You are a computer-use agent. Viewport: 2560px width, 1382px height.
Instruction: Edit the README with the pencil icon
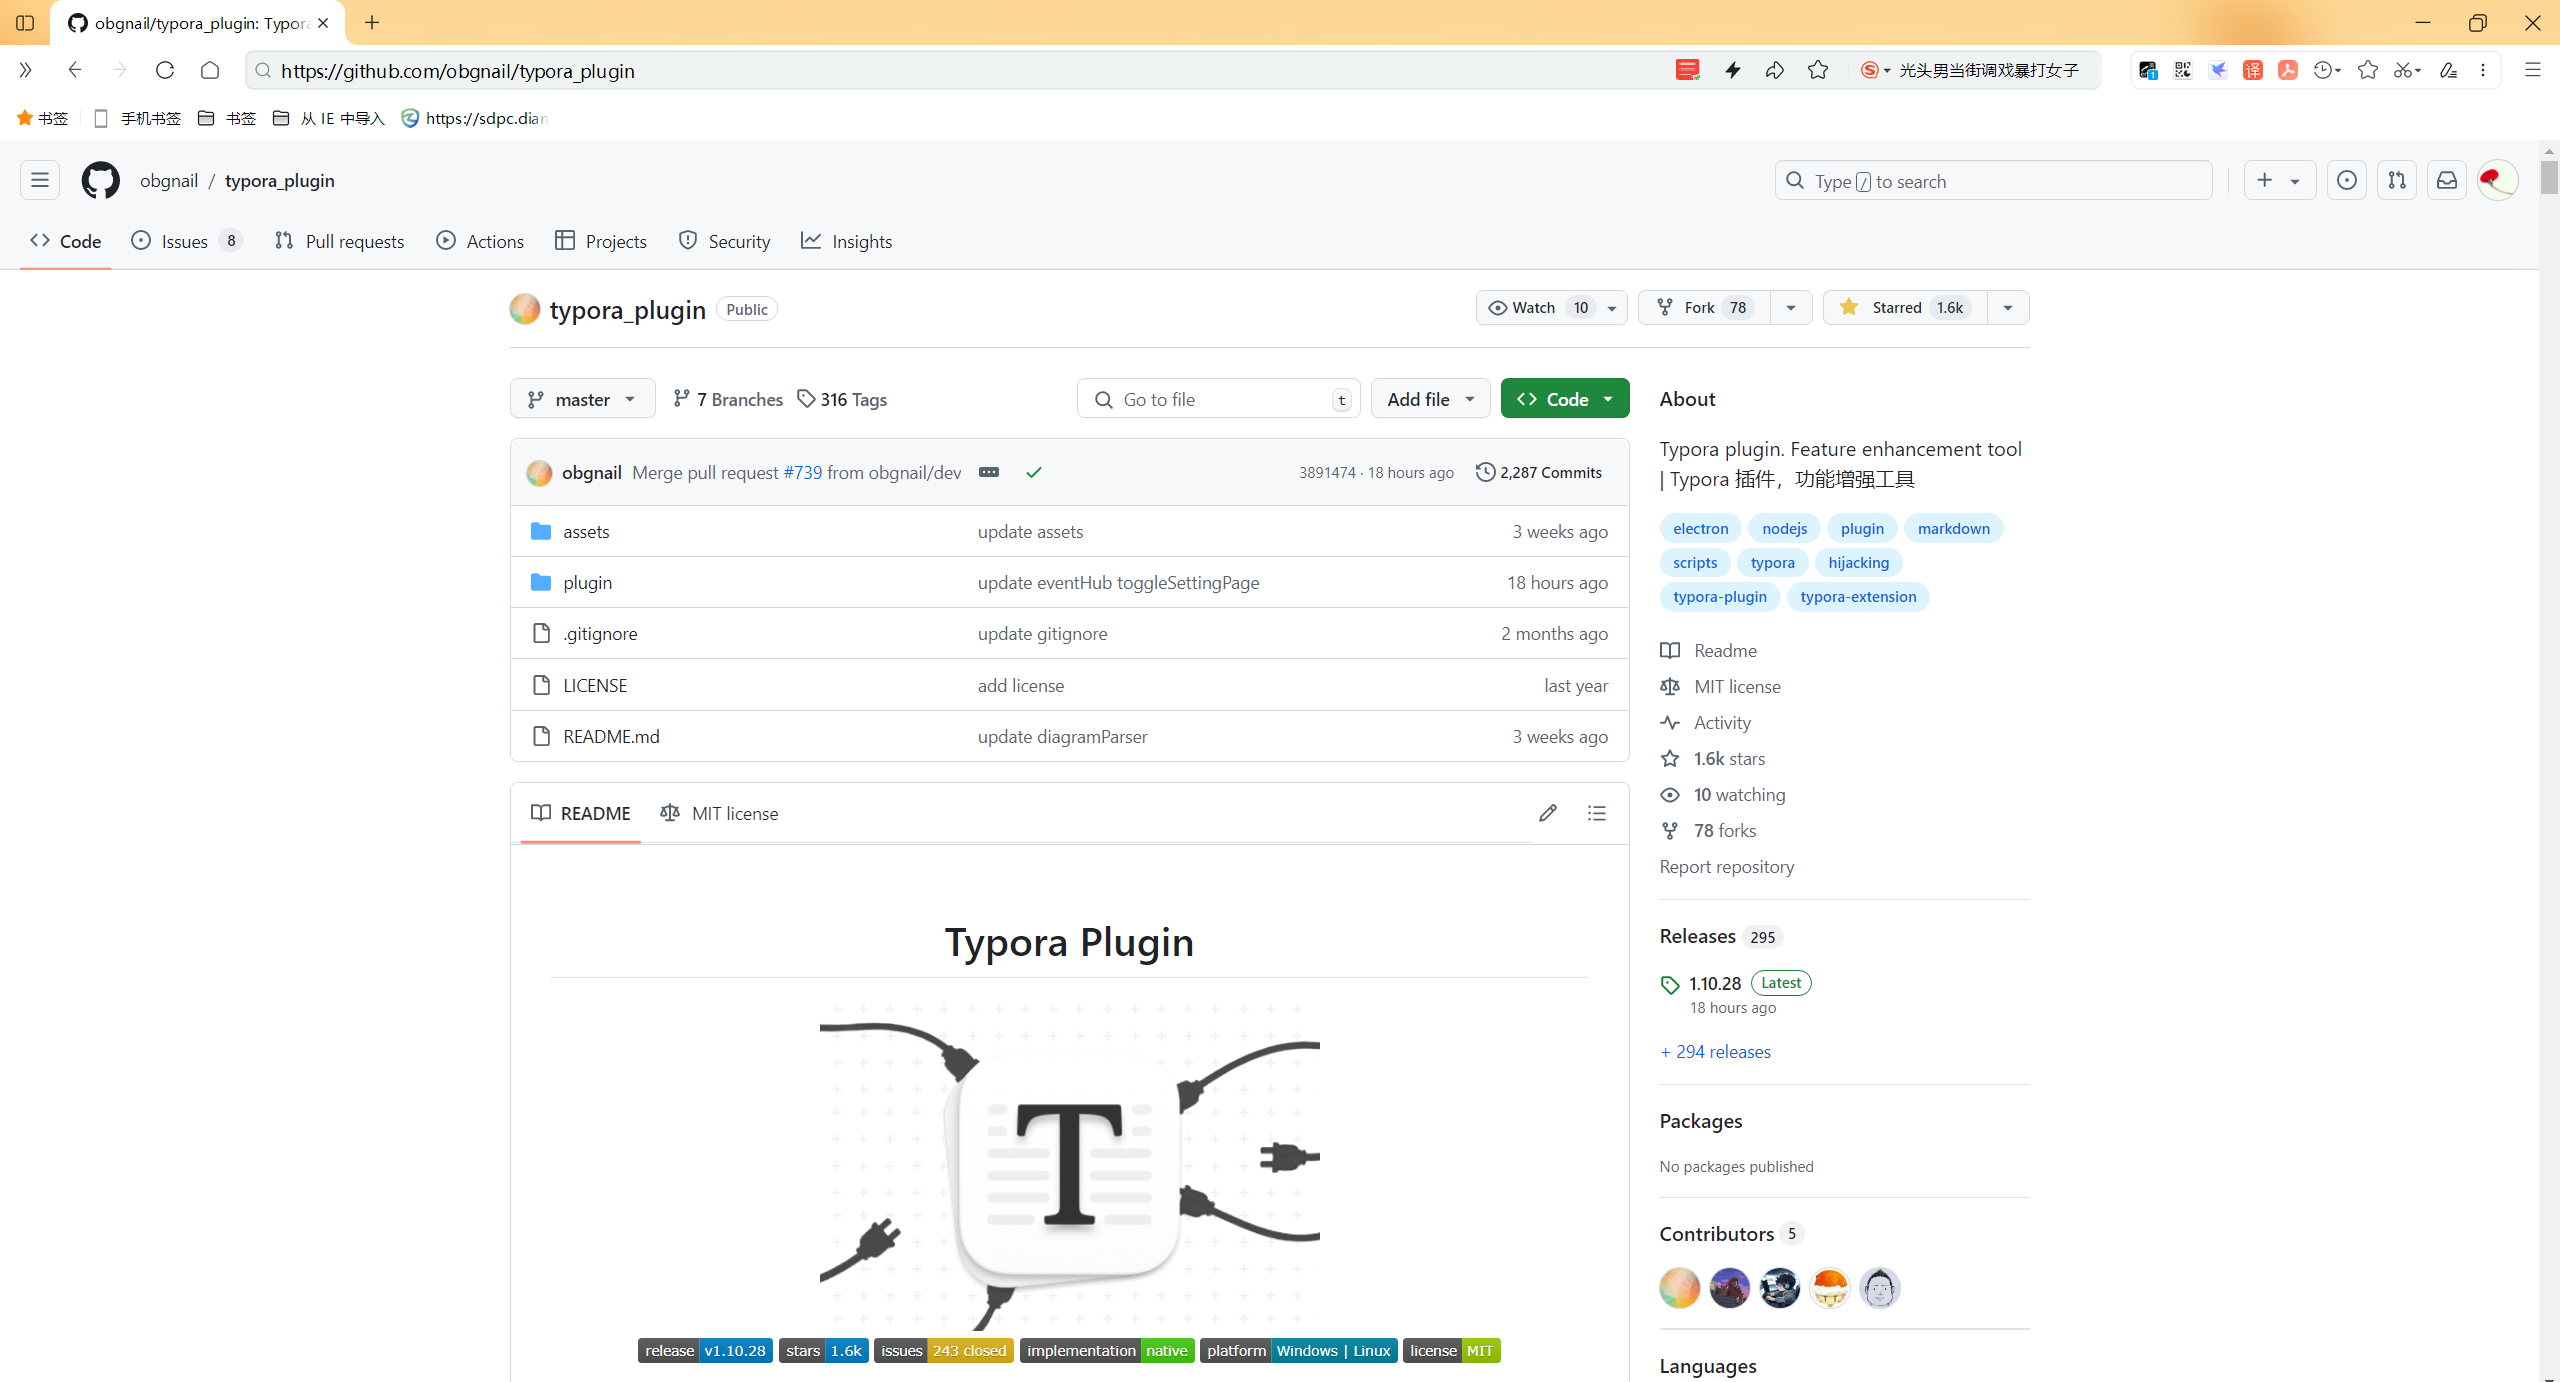click(x=1548, y=813)
